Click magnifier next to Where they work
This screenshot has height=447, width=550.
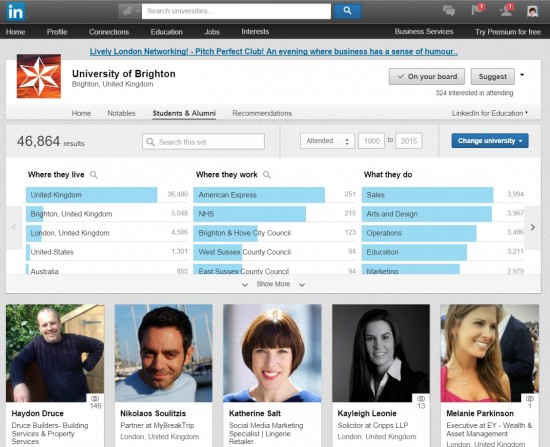pyautogui.click(x=267, y=174)
